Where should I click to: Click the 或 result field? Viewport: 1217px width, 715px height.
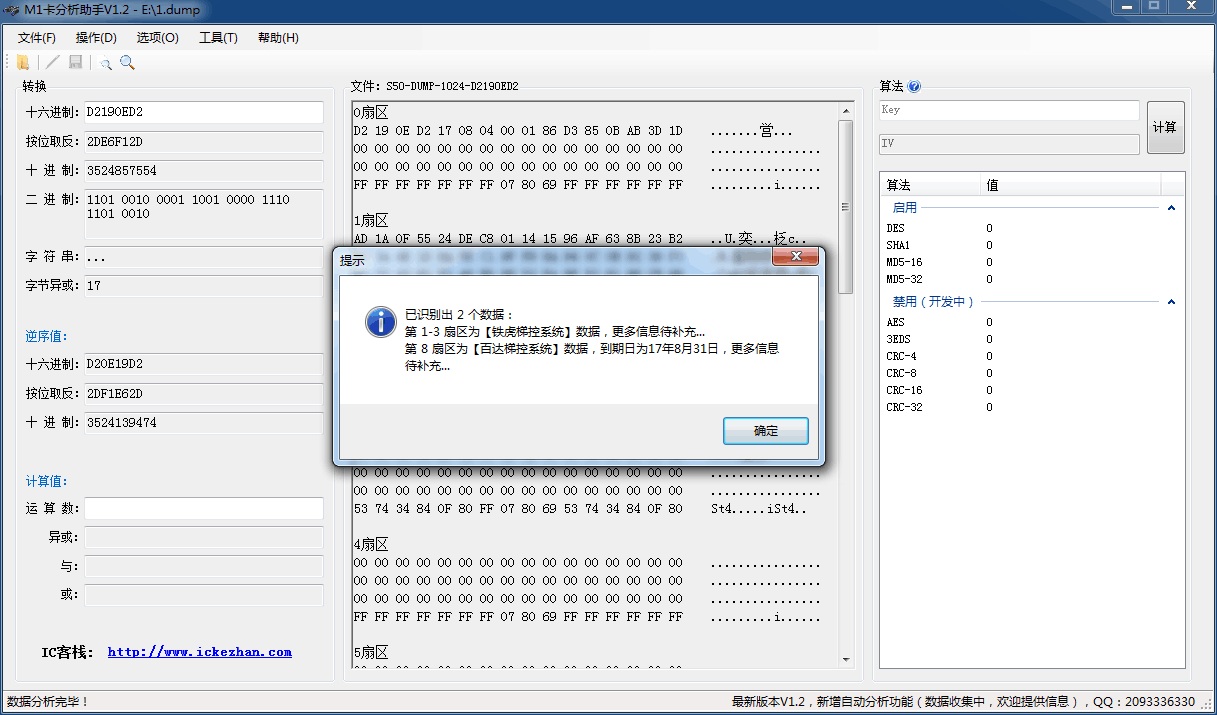click(x=203, y=596)
